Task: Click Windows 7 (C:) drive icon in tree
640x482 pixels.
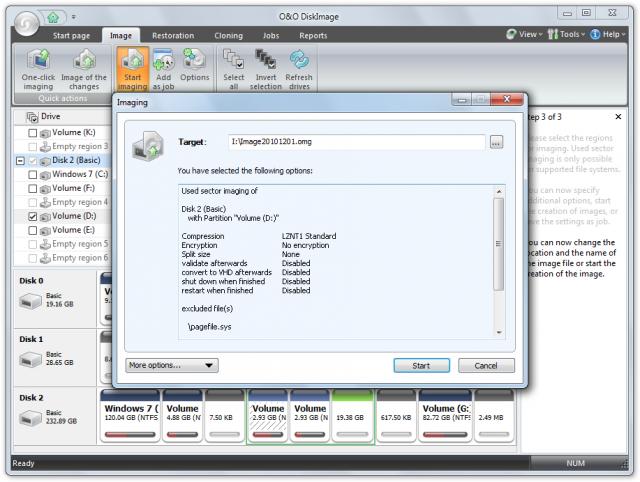Action: point(45,175)
